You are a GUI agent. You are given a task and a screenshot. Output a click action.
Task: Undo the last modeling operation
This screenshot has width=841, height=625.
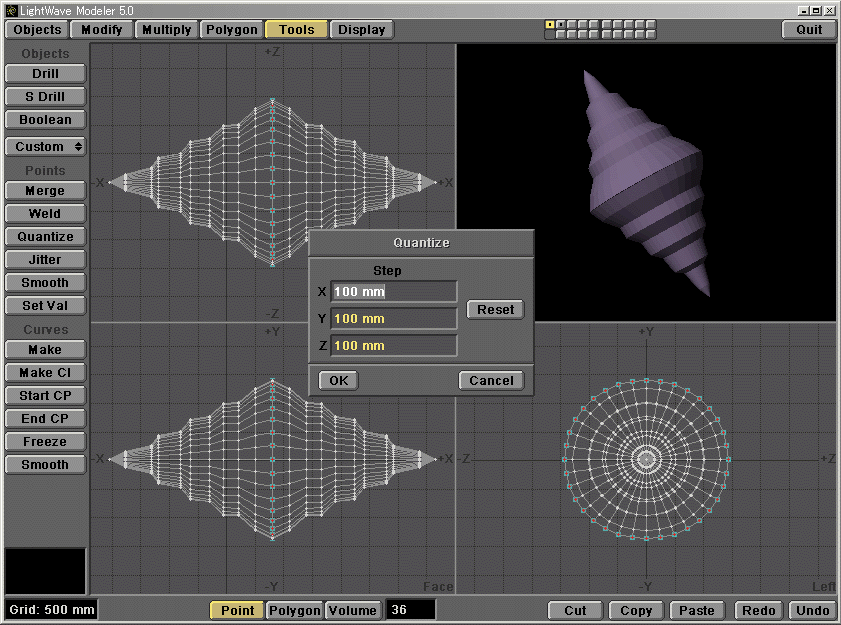pos(812,610)
